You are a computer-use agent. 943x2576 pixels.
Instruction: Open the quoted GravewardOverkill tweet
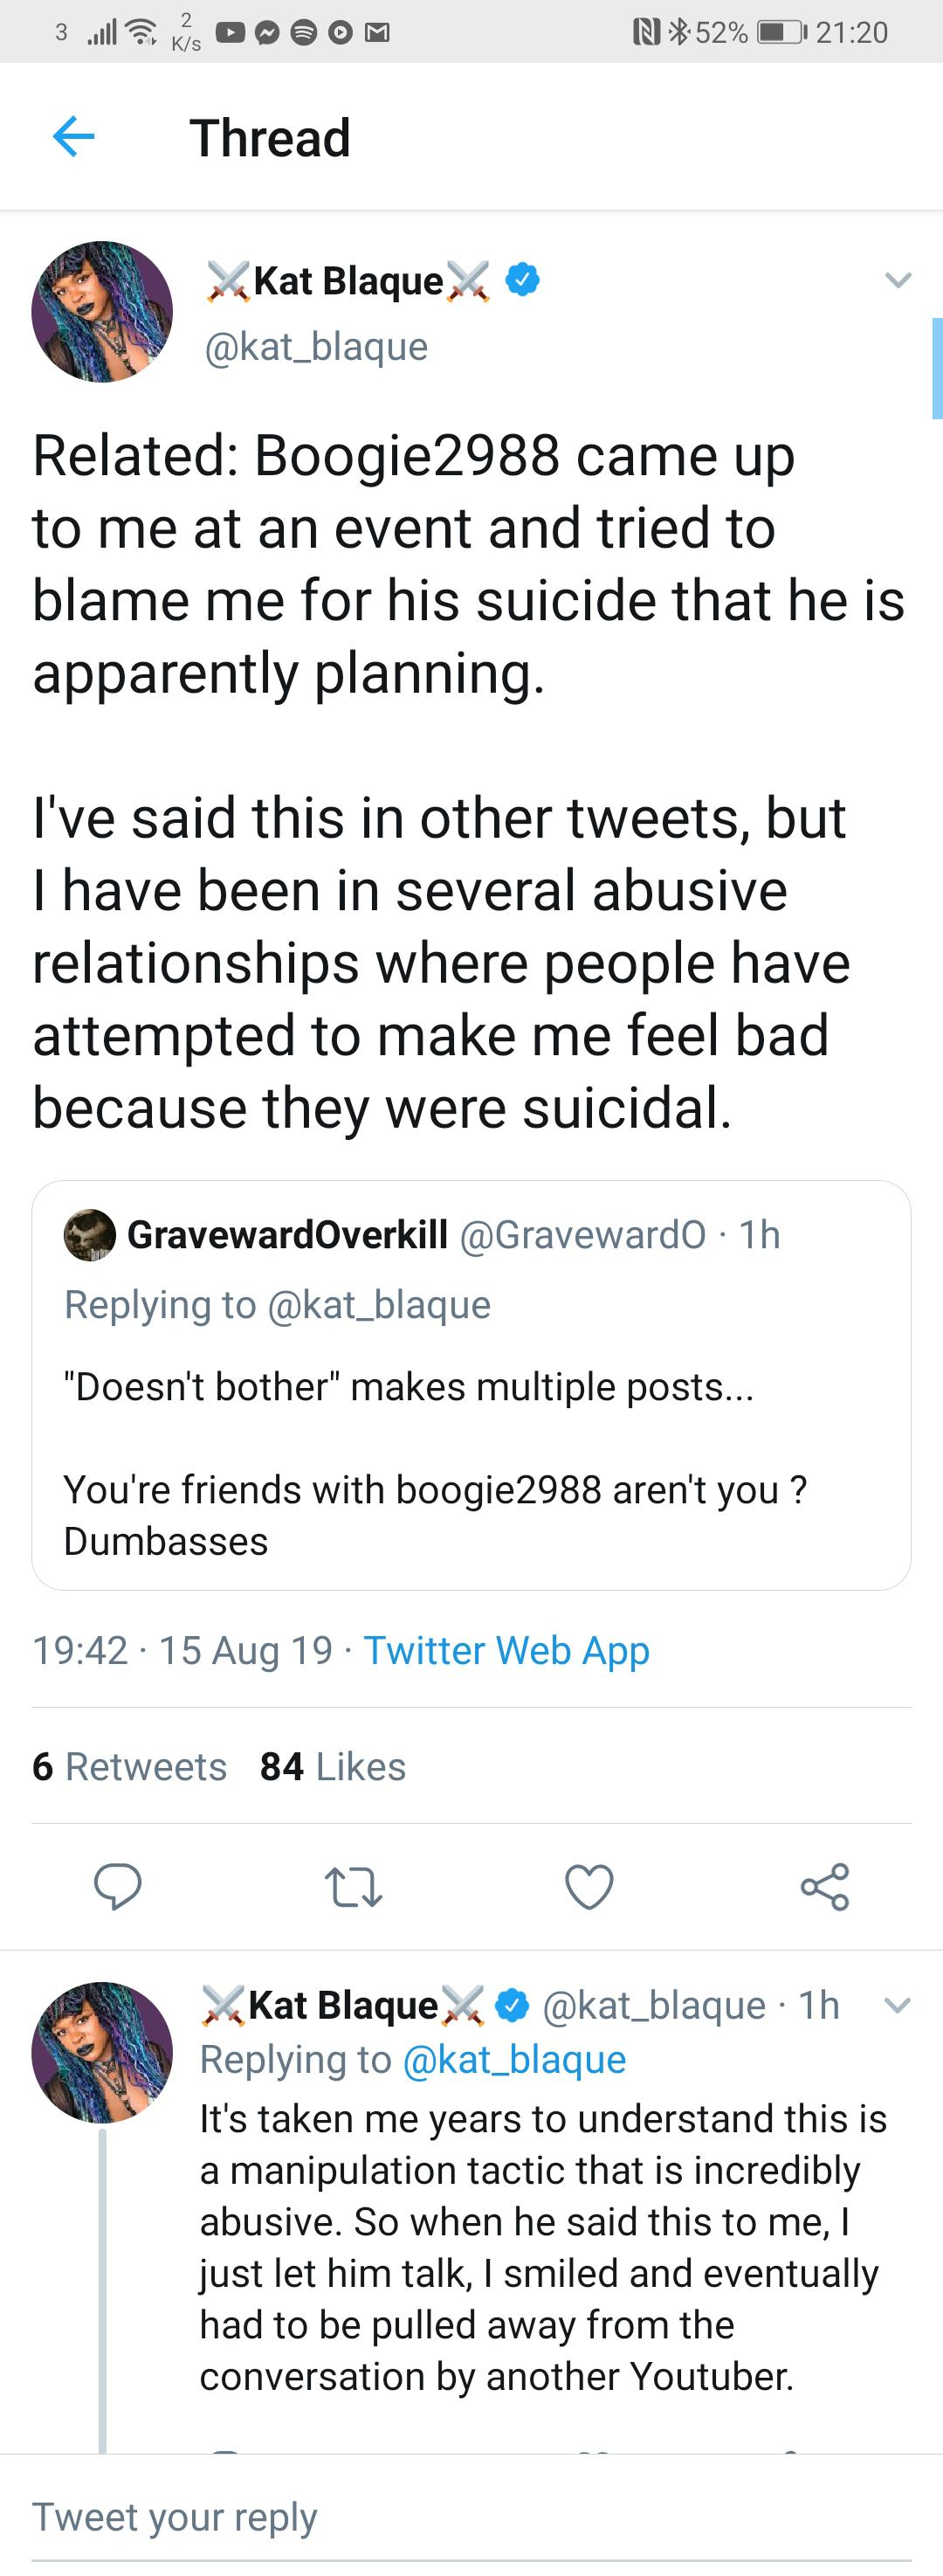[471, 1385]
